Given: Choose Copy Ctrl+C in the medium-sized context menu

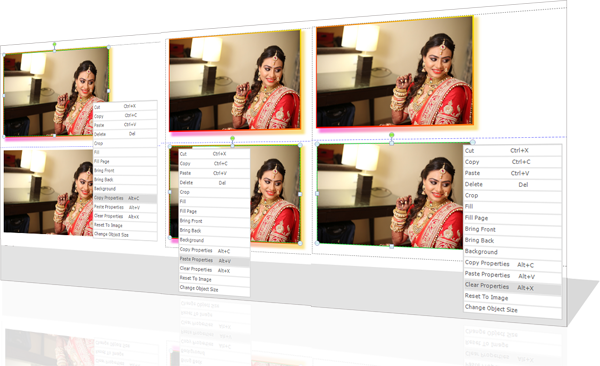Looking at the screenshot, I should coord(214,163).
